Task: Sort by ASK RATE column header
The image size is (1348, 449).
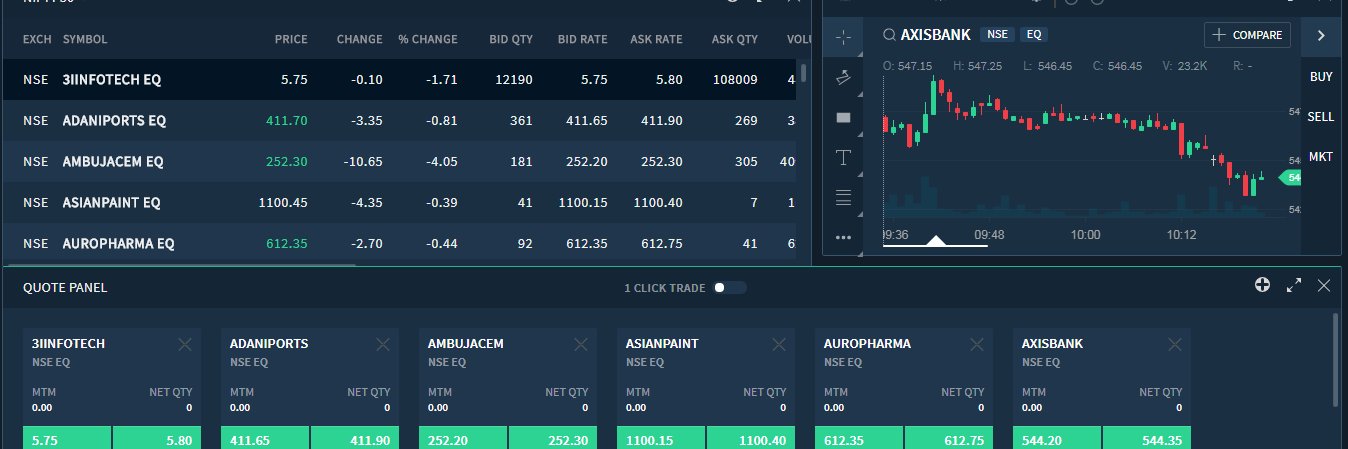Action: coord(656,40)
